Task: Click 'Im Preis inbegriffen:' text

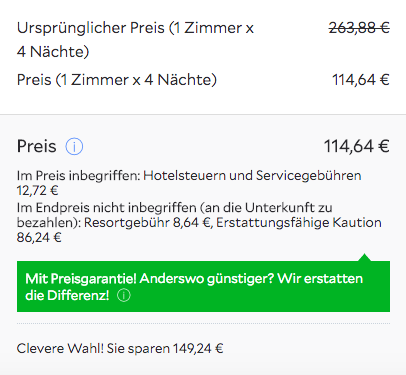Action: coord(79,176)
